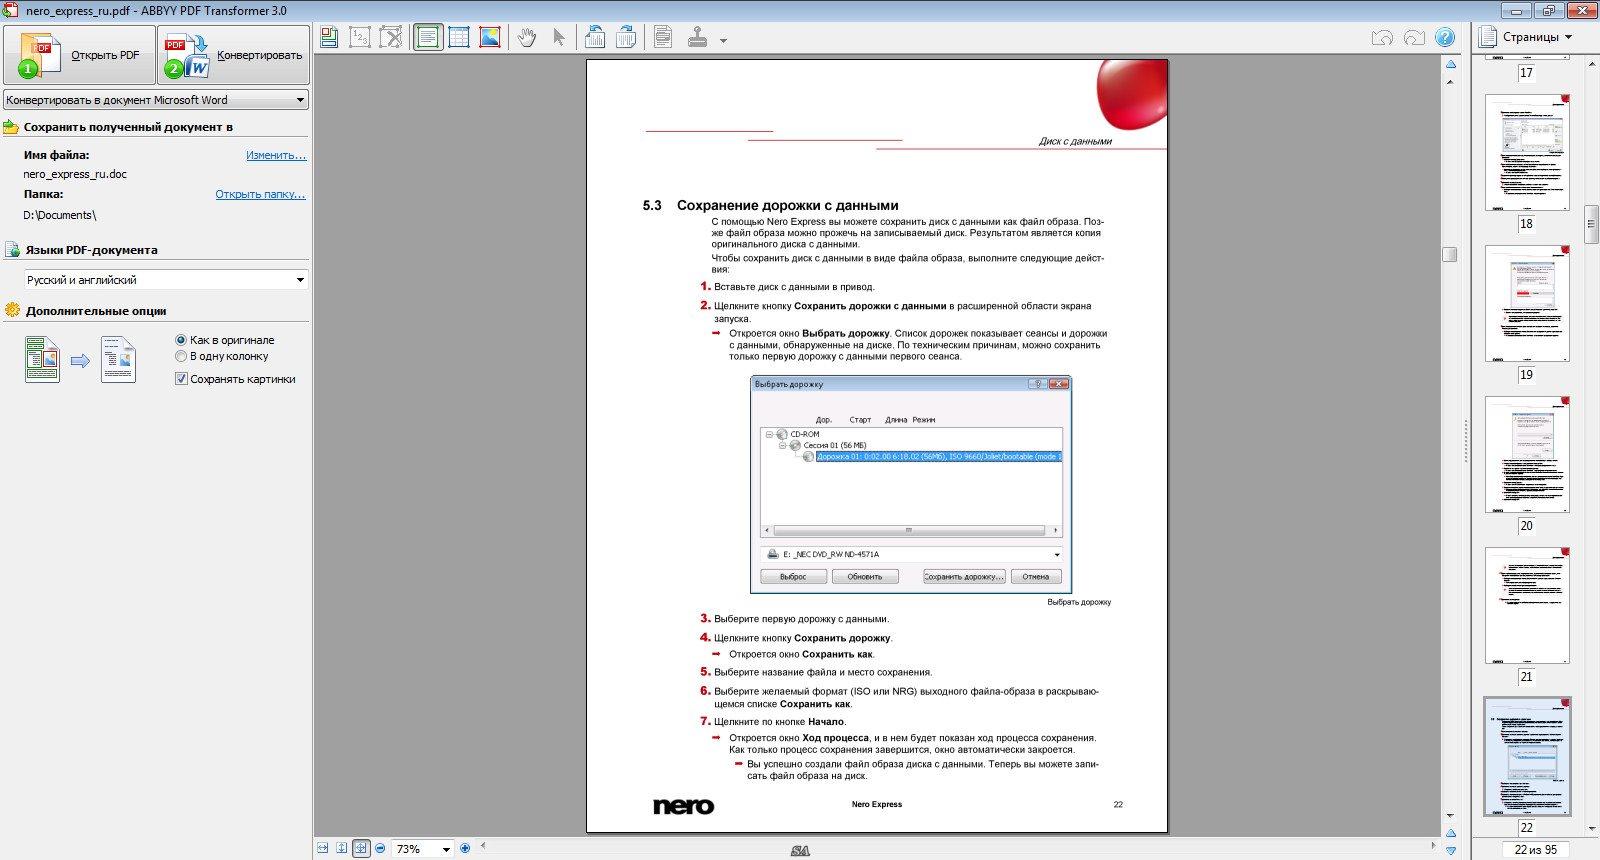Activate the hand pan tool
Image resolution: width=1600 pixels, height=860 pixels.
[x=527, y=37]
